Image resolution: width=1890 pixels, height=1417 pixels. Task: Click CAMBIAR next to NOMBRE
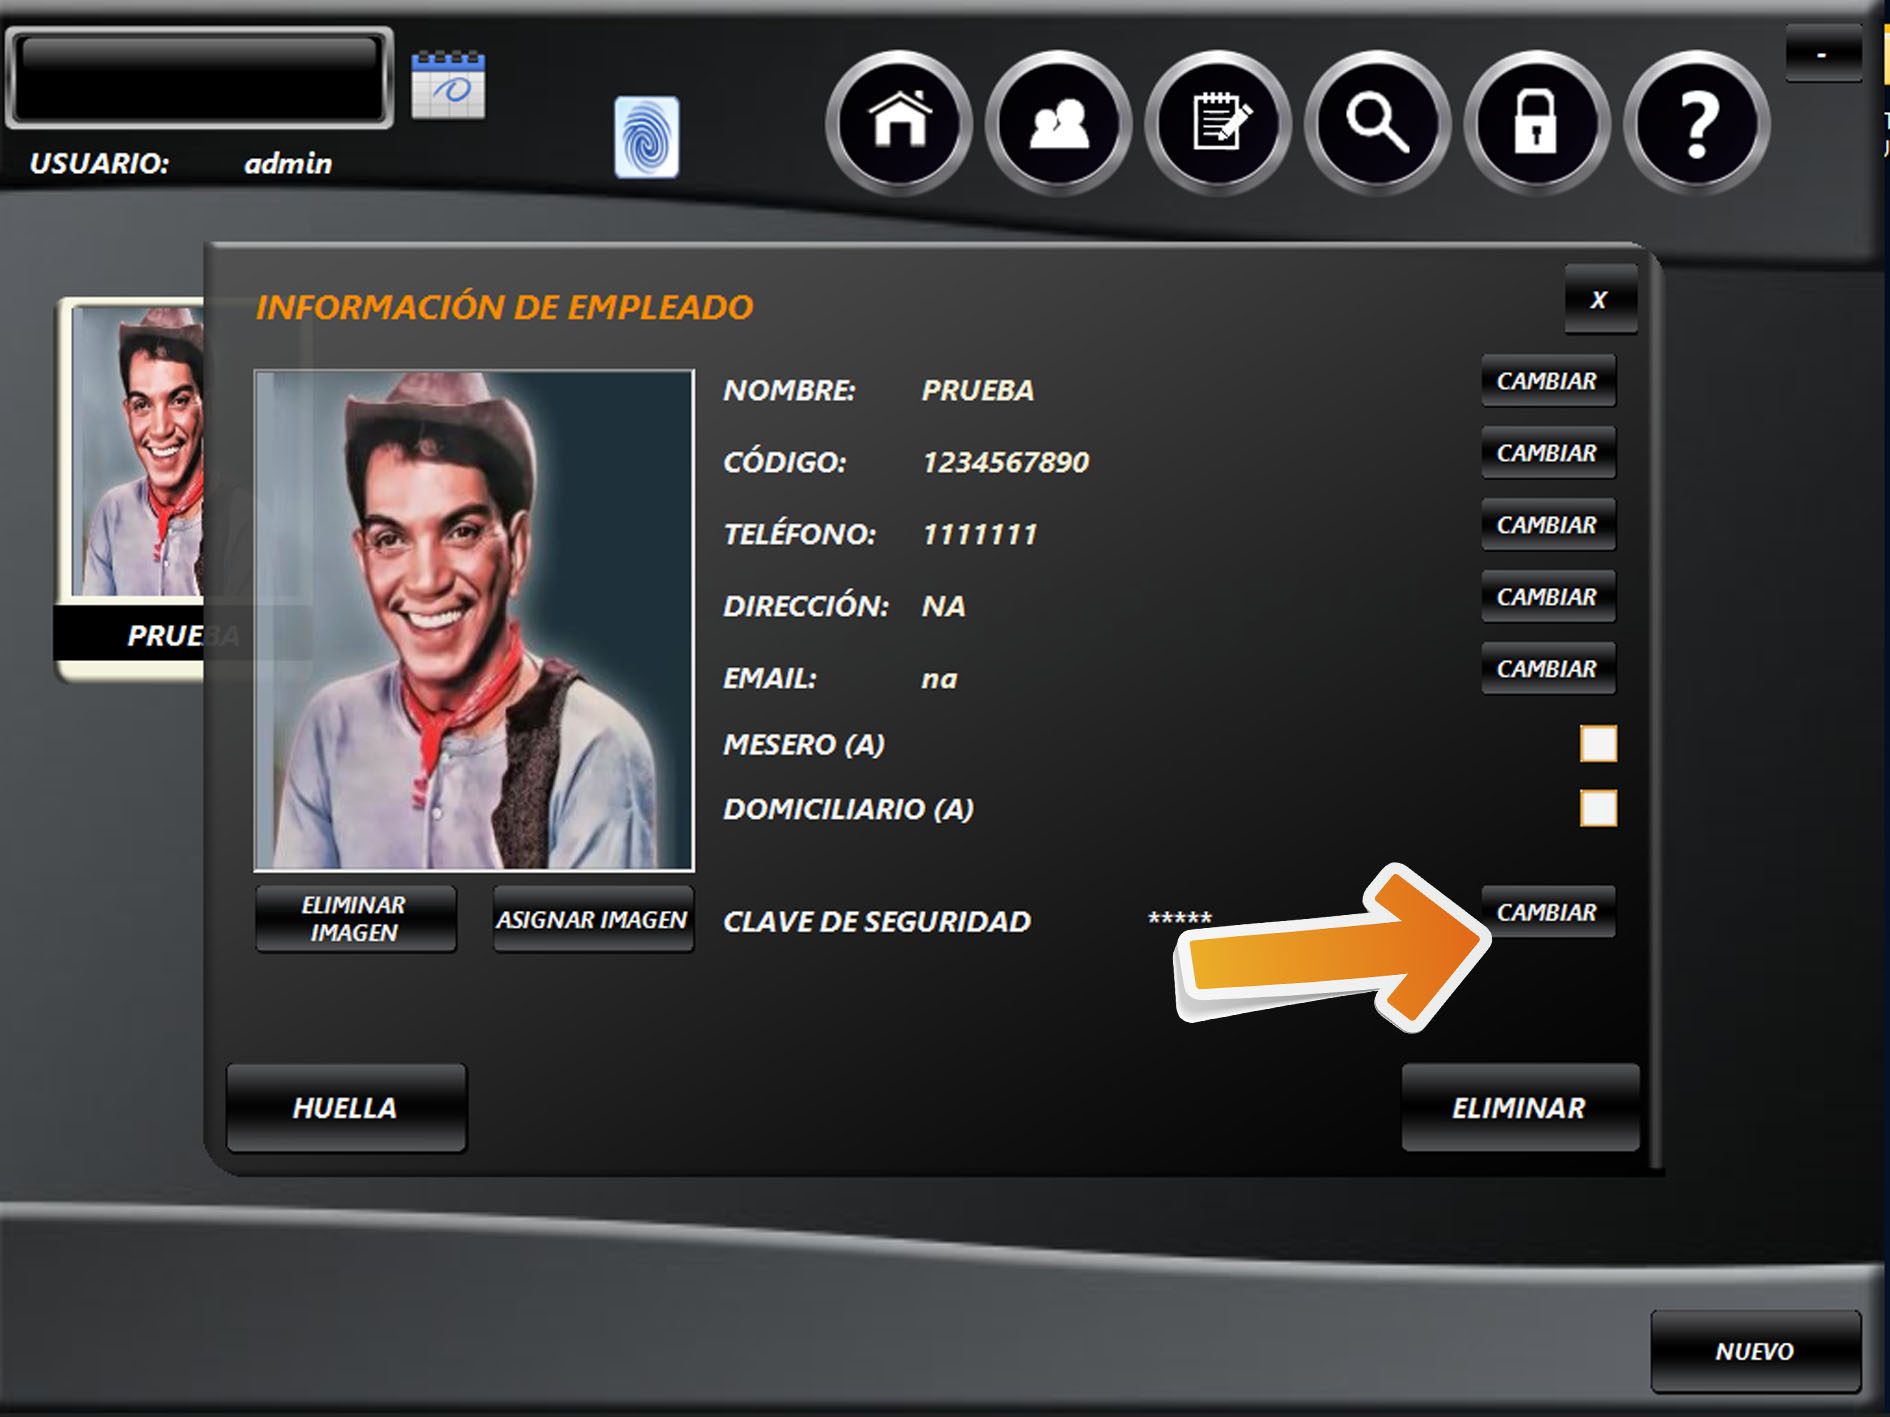pos(1547,381)
